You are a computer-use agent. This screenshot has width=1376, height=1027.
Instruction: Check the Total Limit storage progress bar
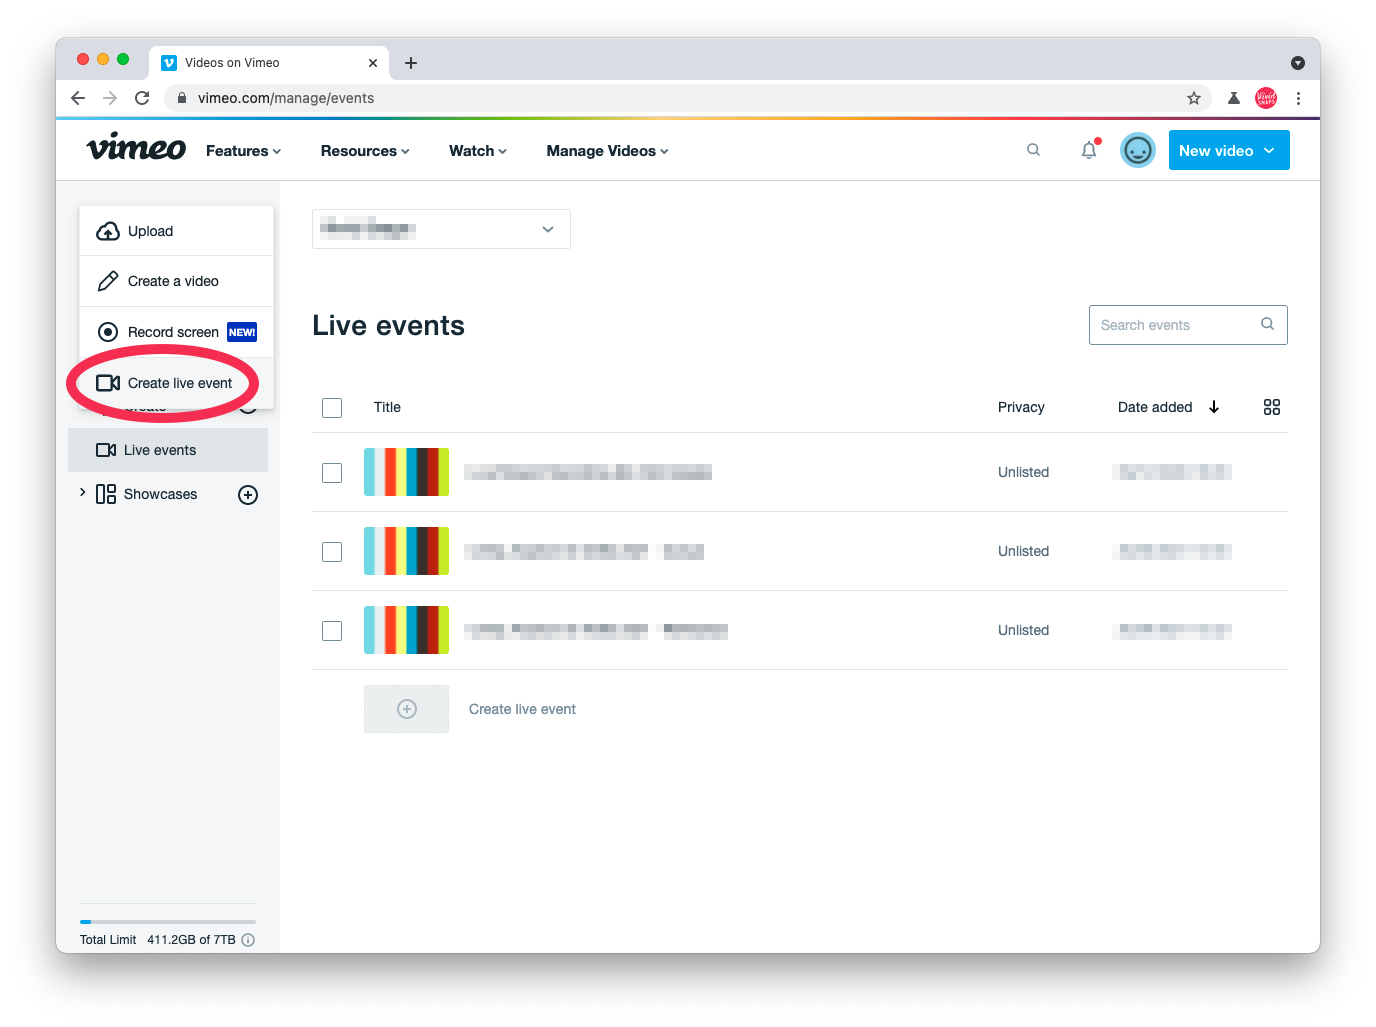[x=167, y=921]
